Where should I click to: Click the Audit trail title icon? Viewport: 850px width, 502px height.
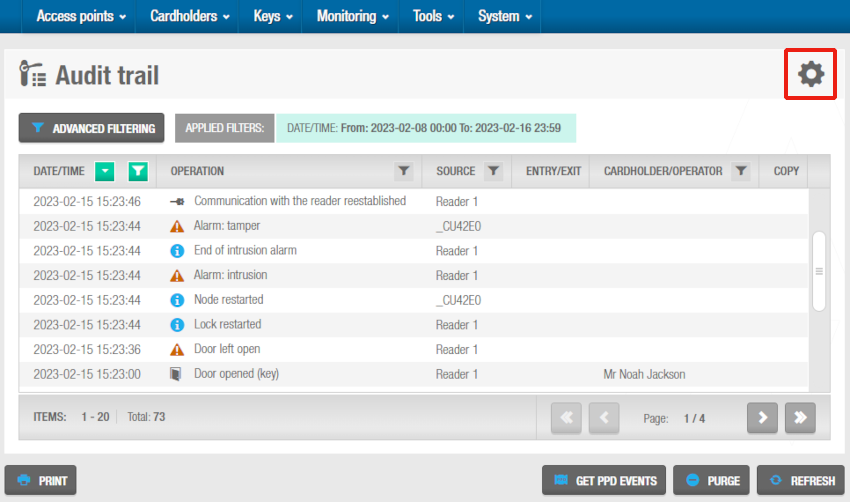pos(33,74)
